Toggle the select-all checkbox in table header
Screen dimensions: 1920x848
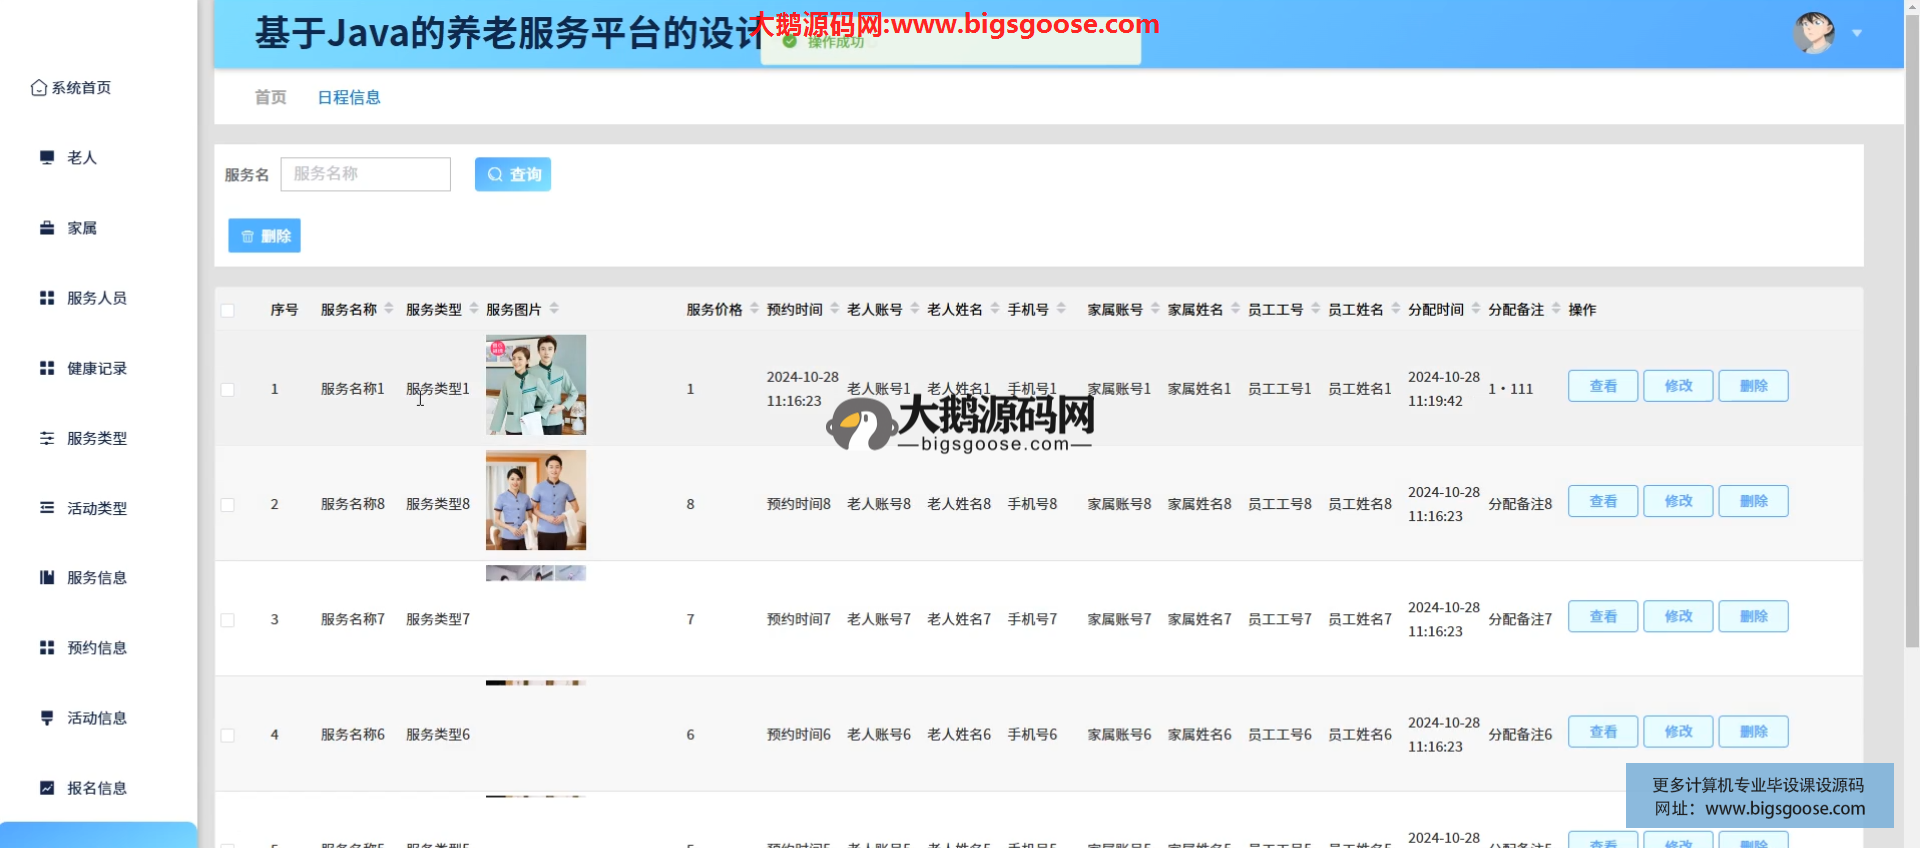pos(228,310)
